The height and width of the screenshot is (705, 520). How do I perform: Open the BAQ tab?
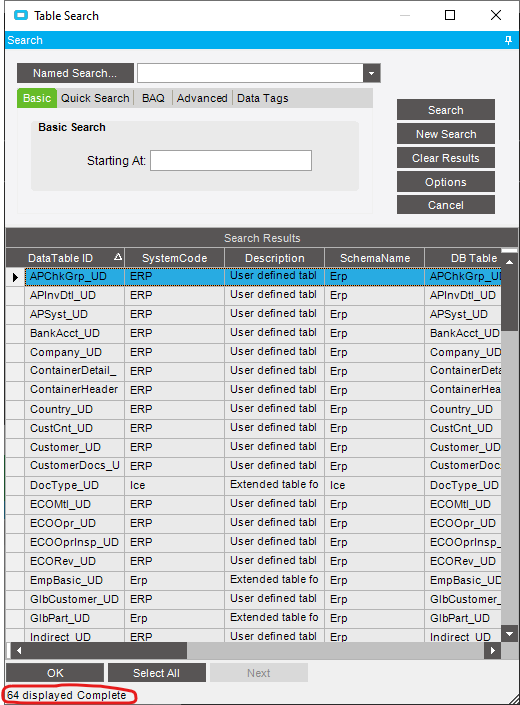pos(153,98)
